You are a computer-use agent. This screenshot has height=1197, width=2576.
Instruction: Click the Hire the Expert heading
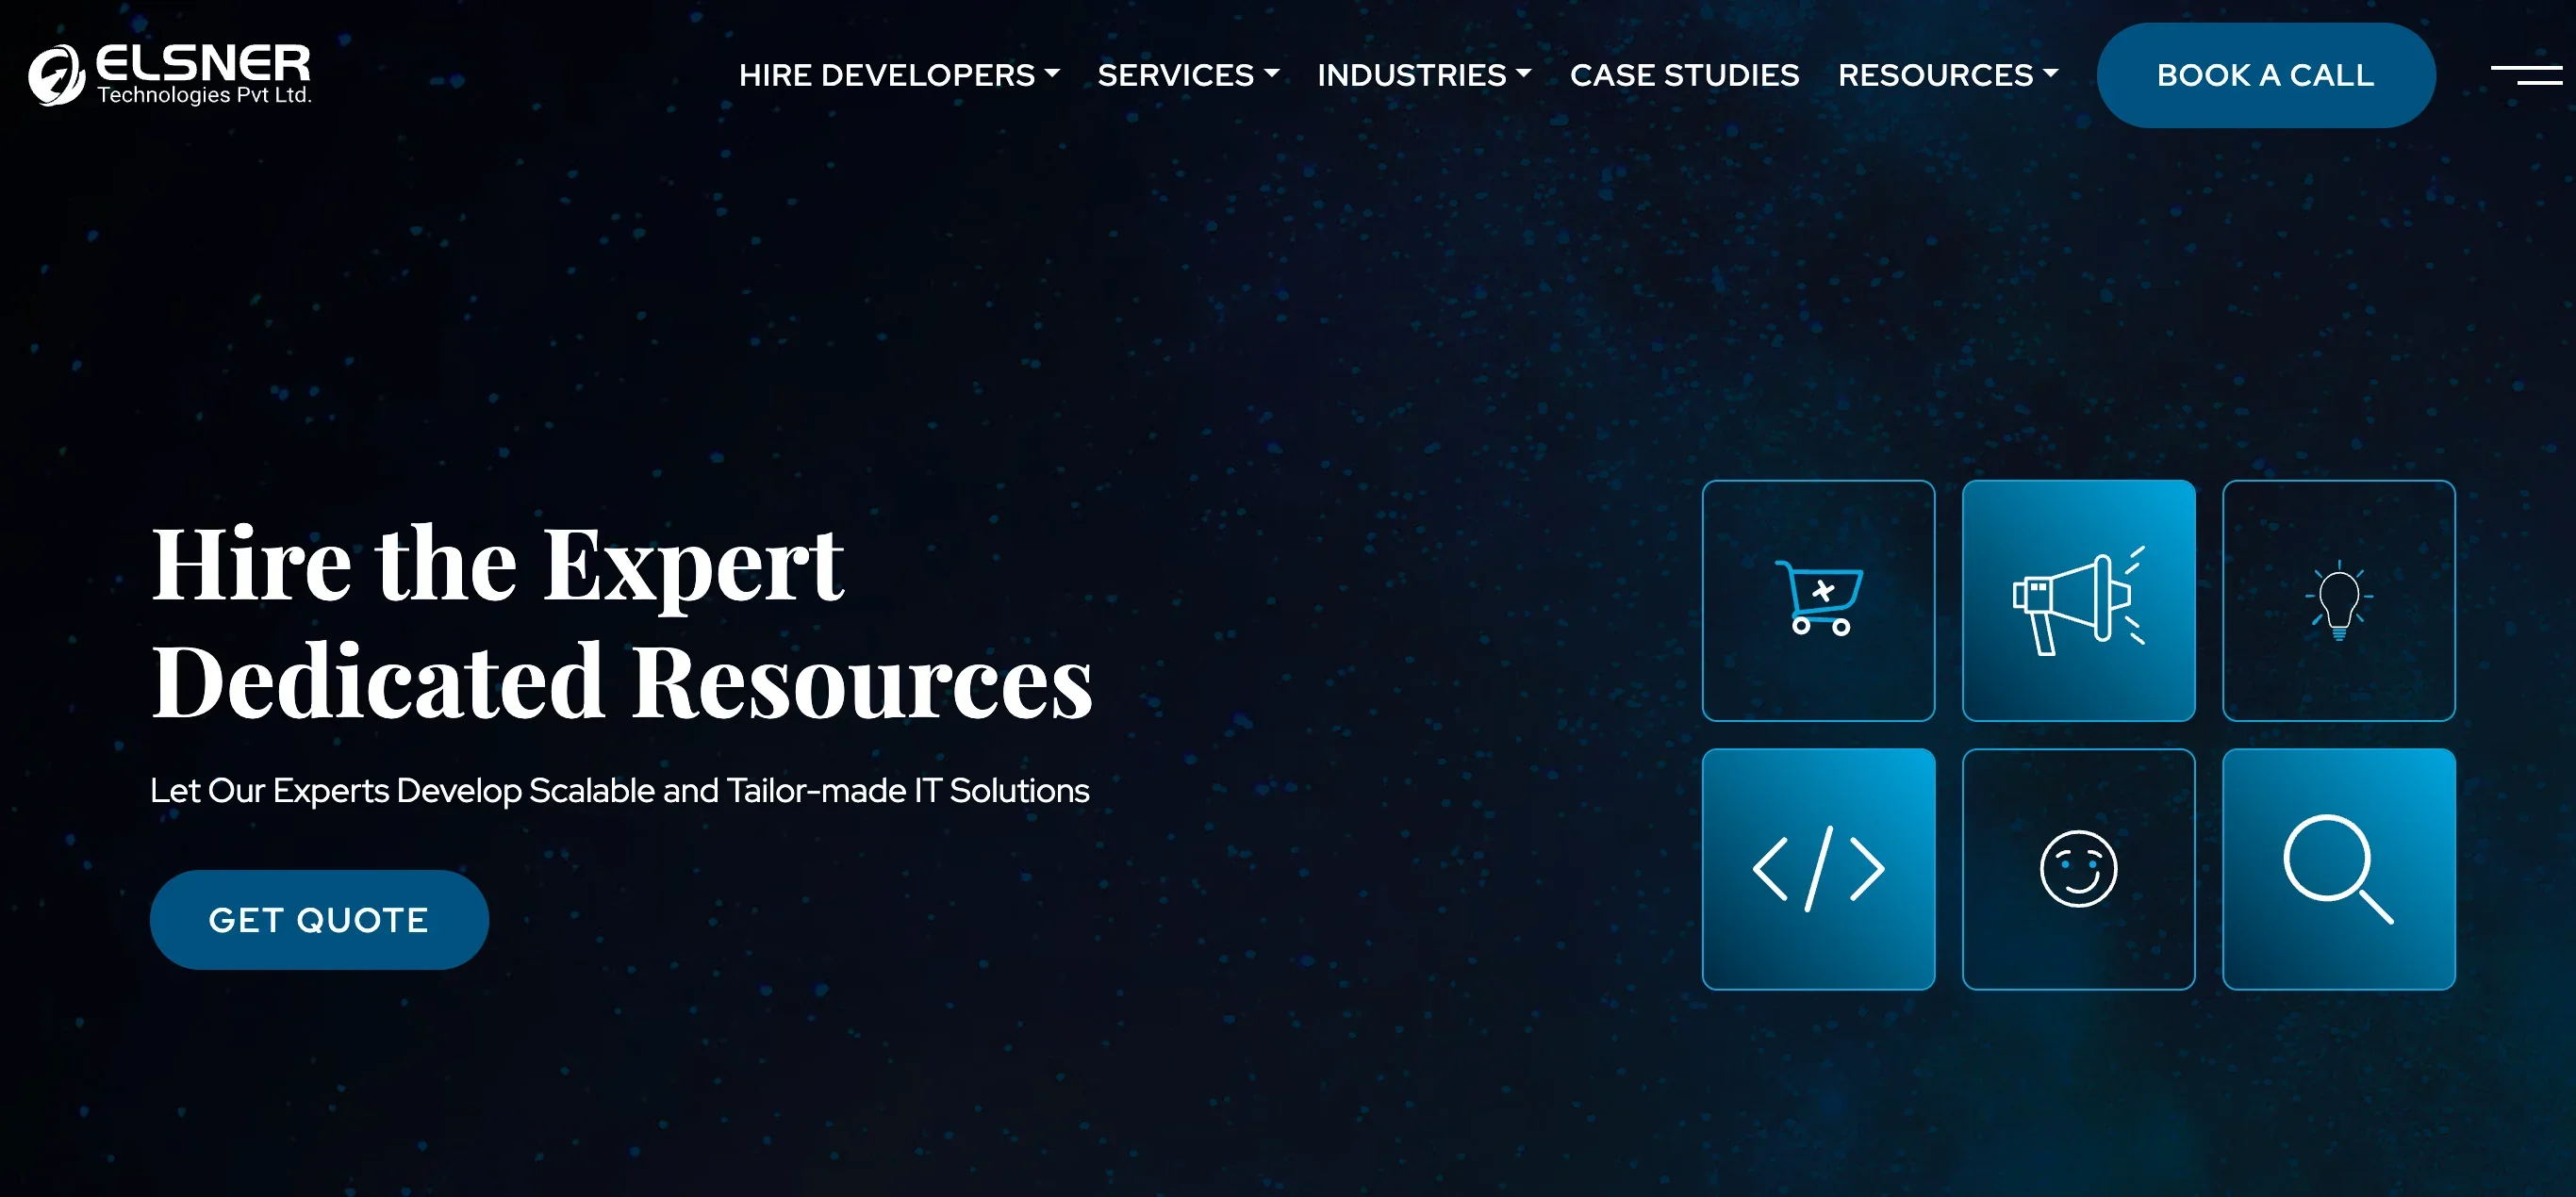click(497, 565)
